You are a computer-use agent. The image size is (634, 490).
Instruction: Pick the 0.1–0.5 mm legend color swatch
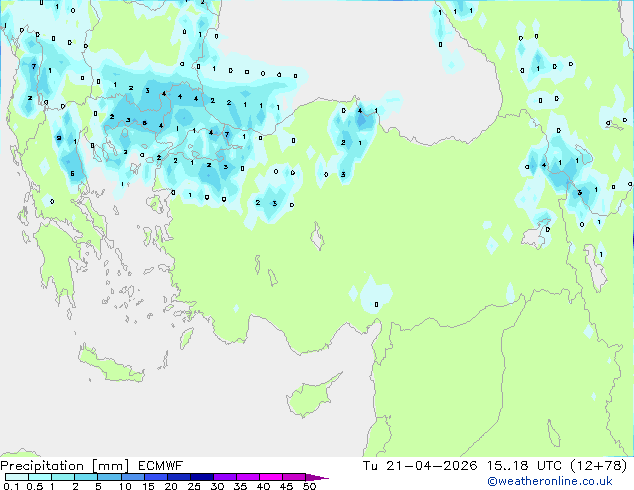(x=17, y=477)
